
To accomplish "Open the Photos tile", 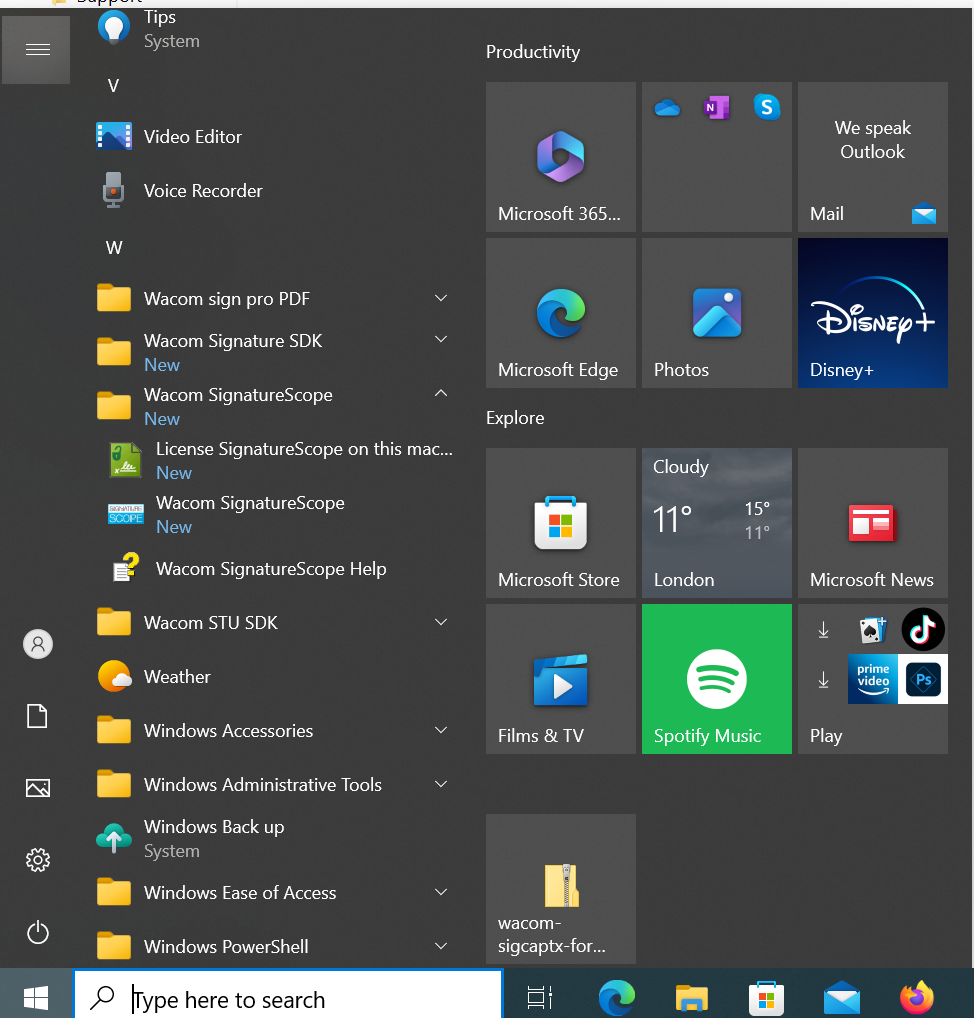I will pyautogui.click(x=717, y=313).
